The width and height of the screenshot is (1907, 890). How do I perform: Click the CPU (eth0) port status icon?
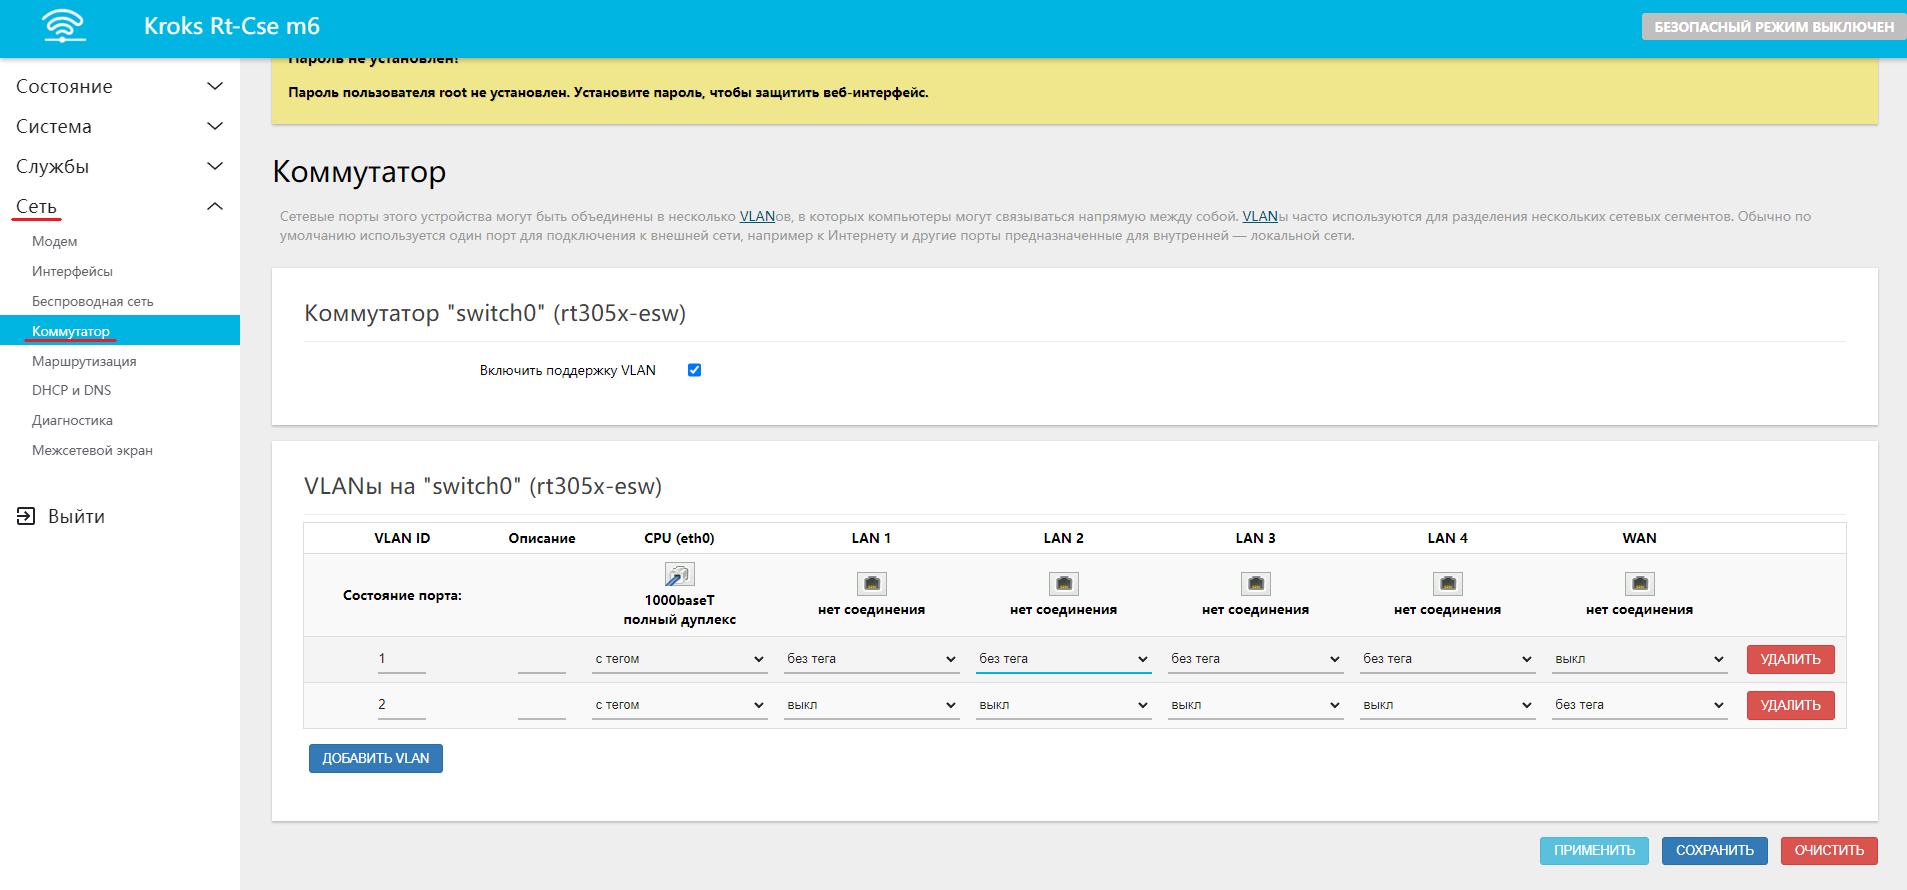(679, 574)
